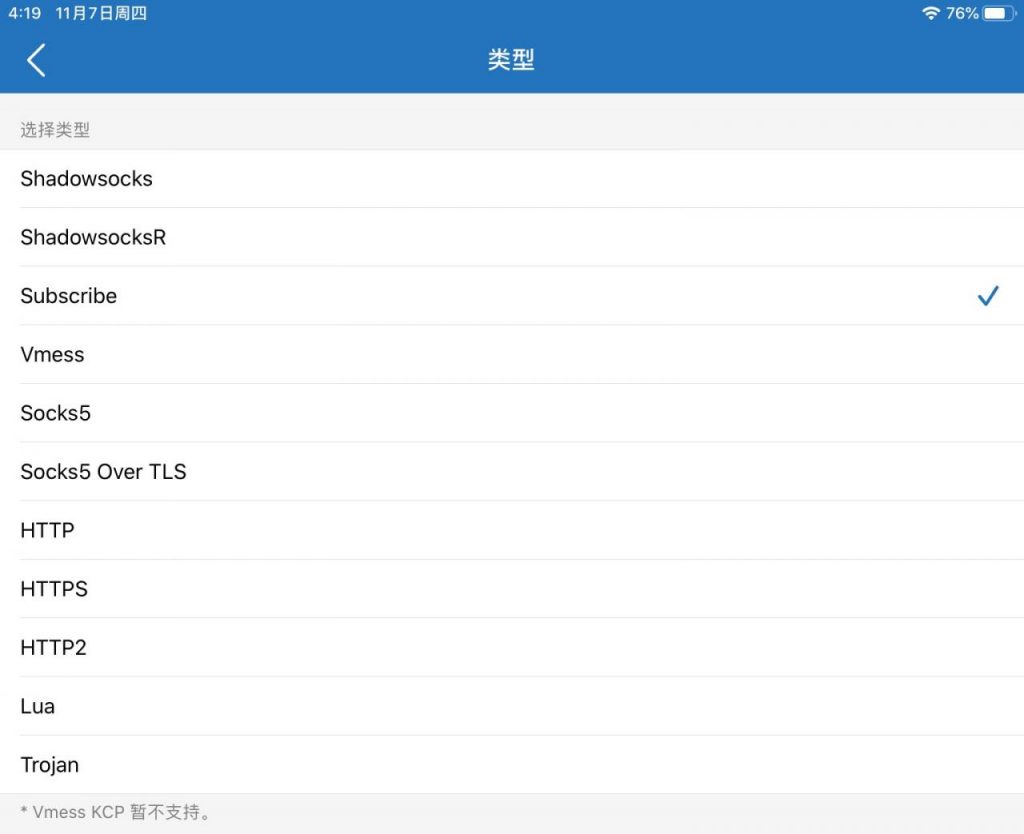Choose the HTTP proxy type
Image resolution: width=1024 pixels, height=834 pixels.
pyautogui.click(x=46, y=531)
